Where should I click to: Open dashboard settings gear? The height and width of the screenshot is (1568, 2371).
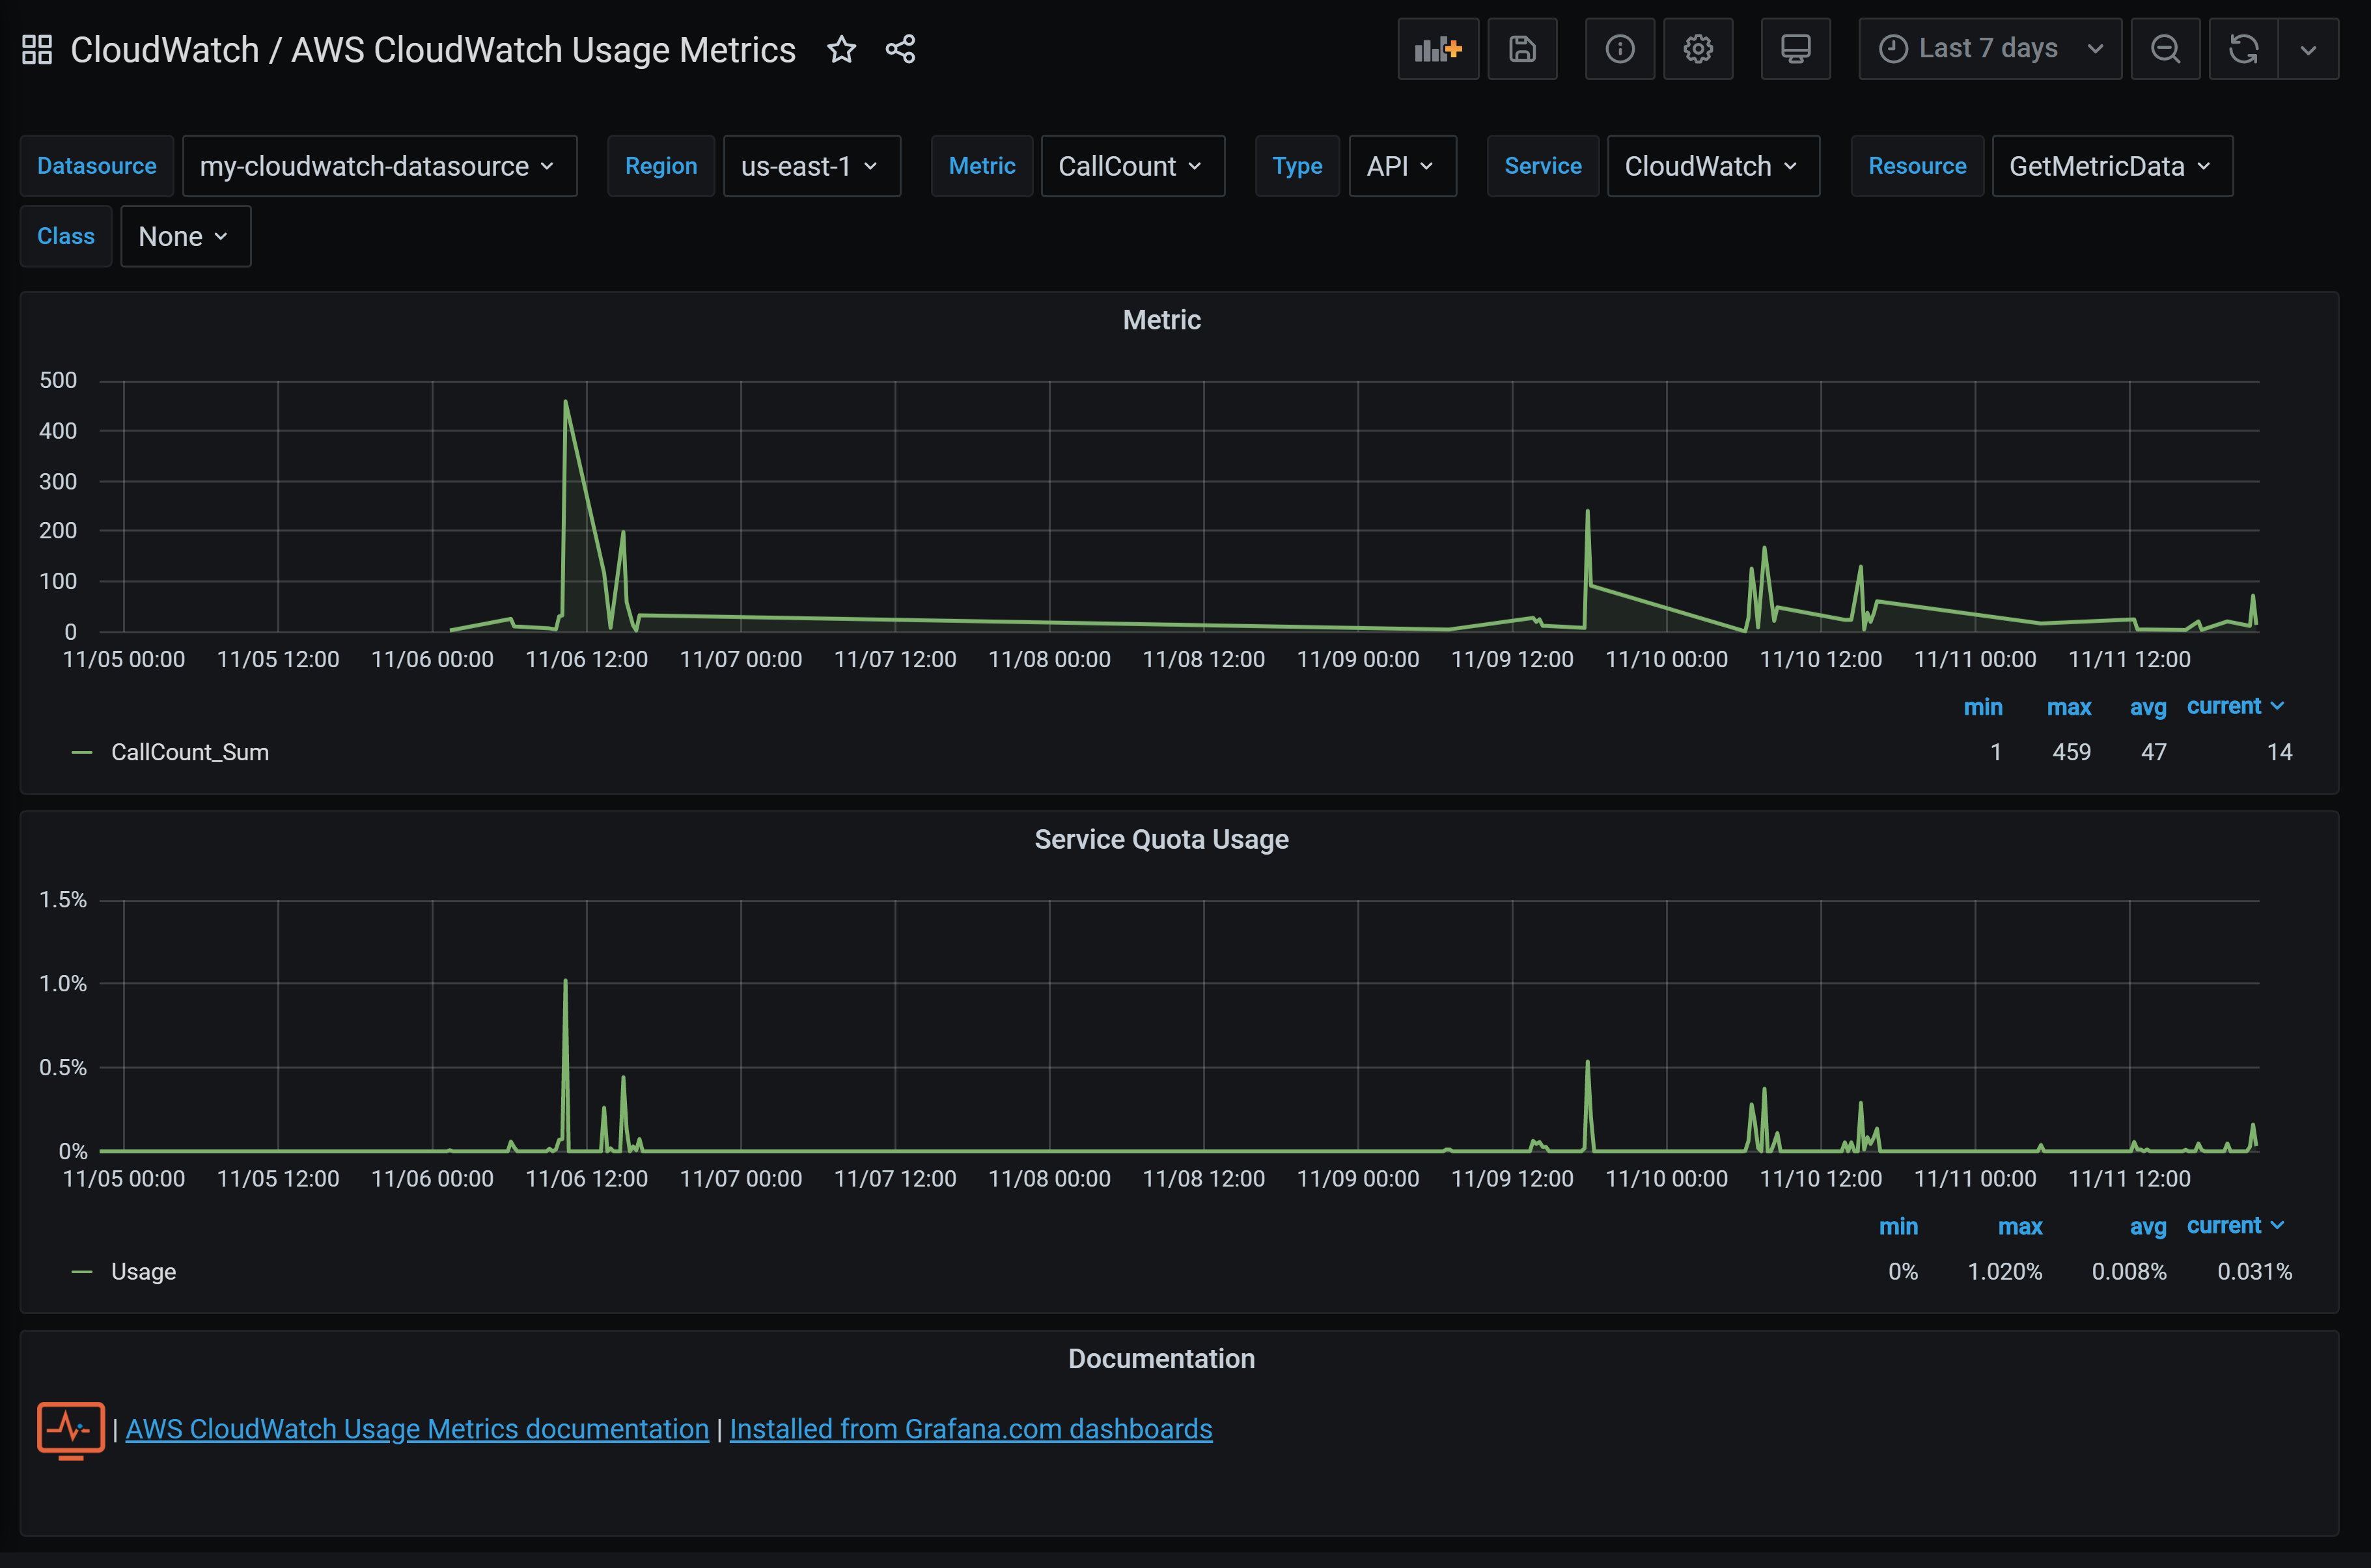coord(1697,49)
